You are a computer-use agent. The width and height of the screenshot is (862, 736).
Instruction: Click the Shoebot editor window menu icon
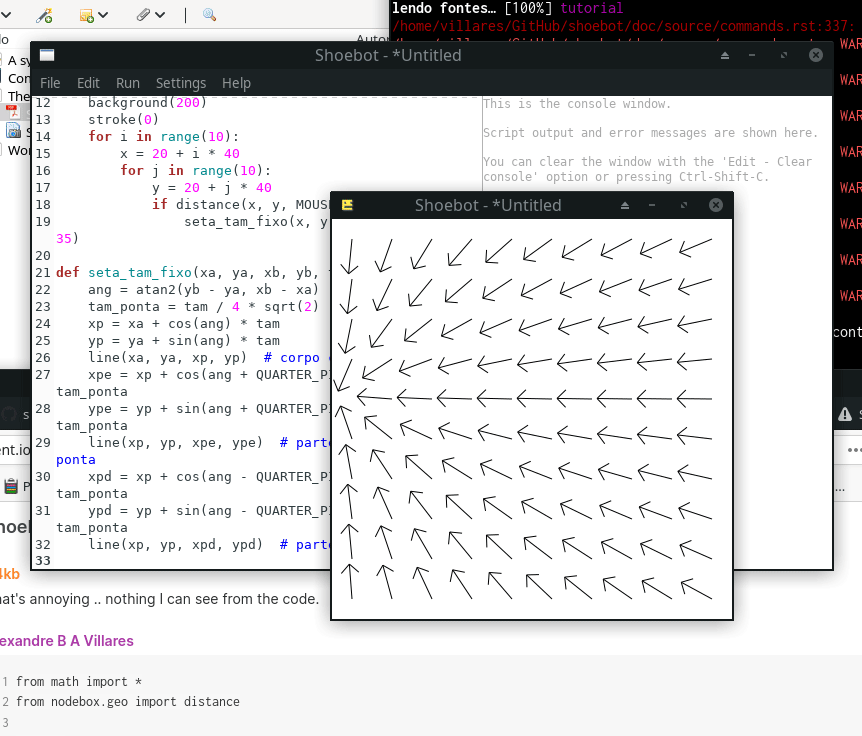coord(47,56)
